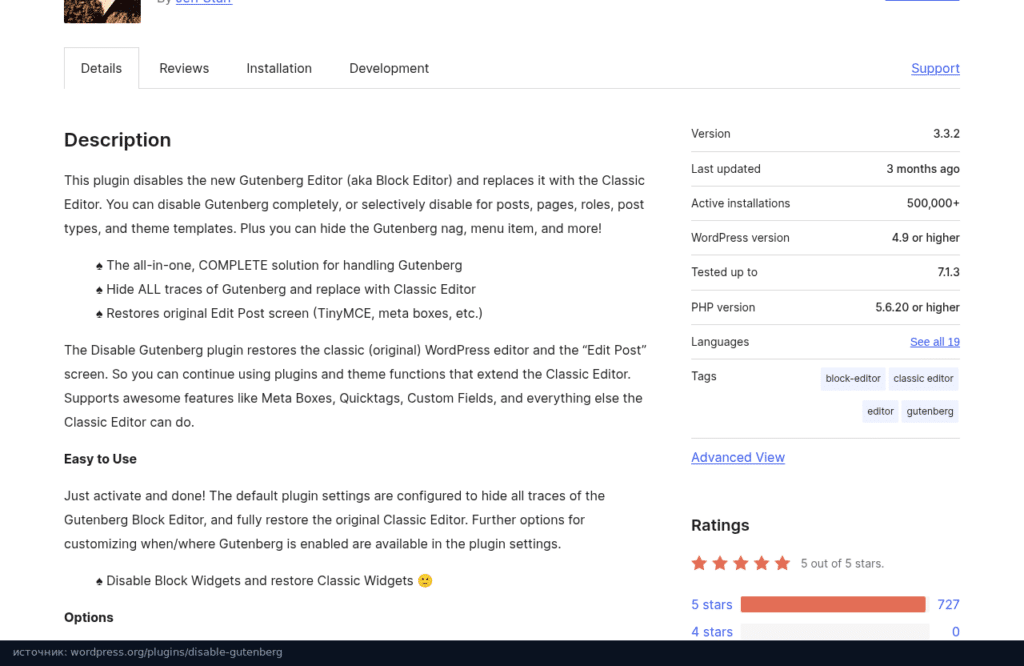The image size is (1024, 666).
Task: Open the 4 stars reviews link
Action: (x=712, y=631)
